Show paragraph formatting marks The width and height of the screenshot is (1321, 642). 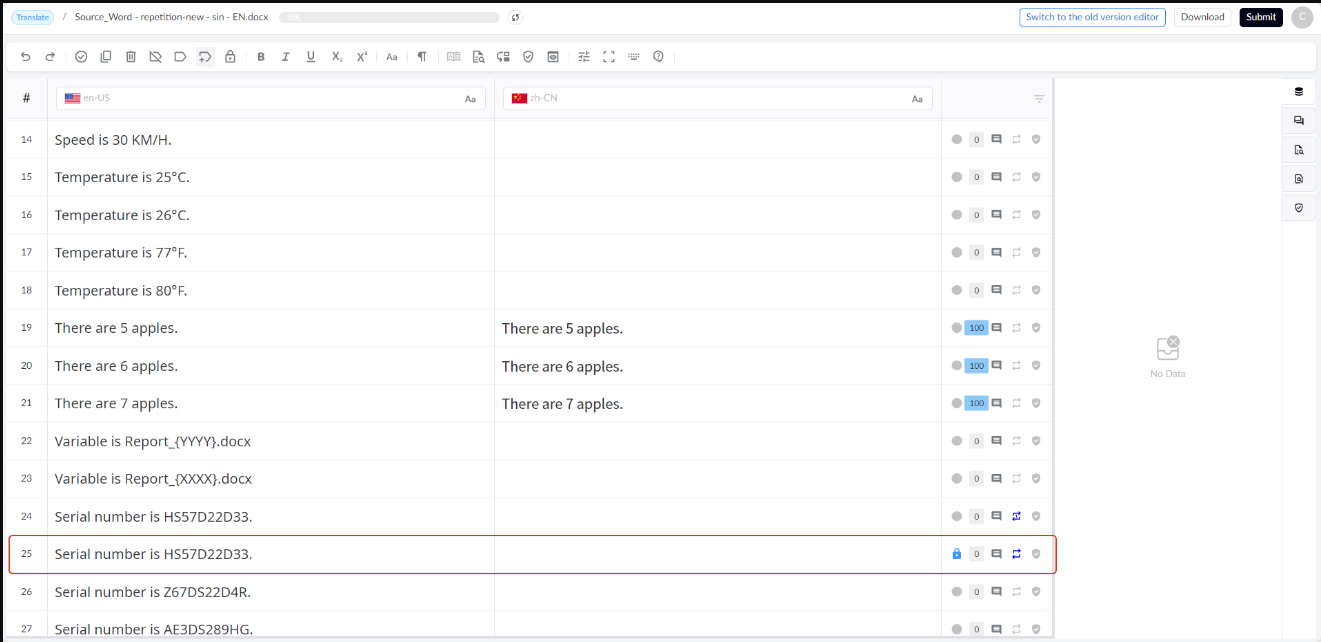(422, 57)
